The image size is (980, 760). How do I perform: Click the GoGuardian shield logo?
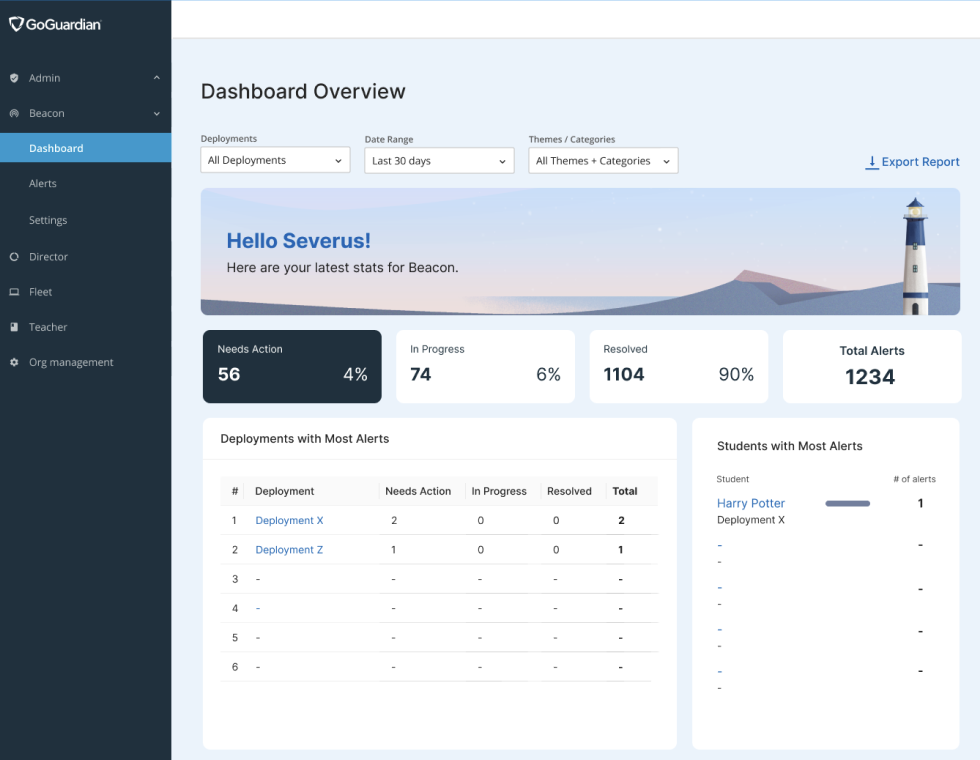pos(16,24)
